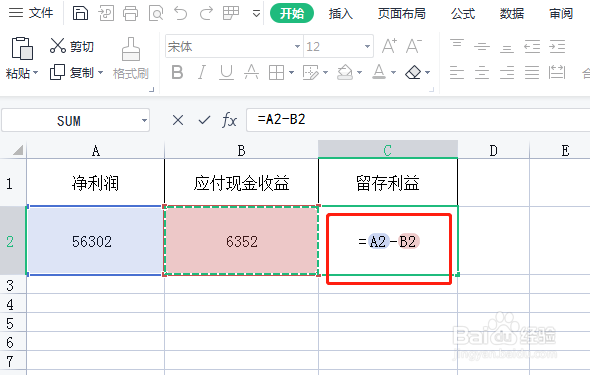This screenshot has width=590, height=375.
Task: Click the export-to-PDF icon
Action: click(x=106, y=14)
